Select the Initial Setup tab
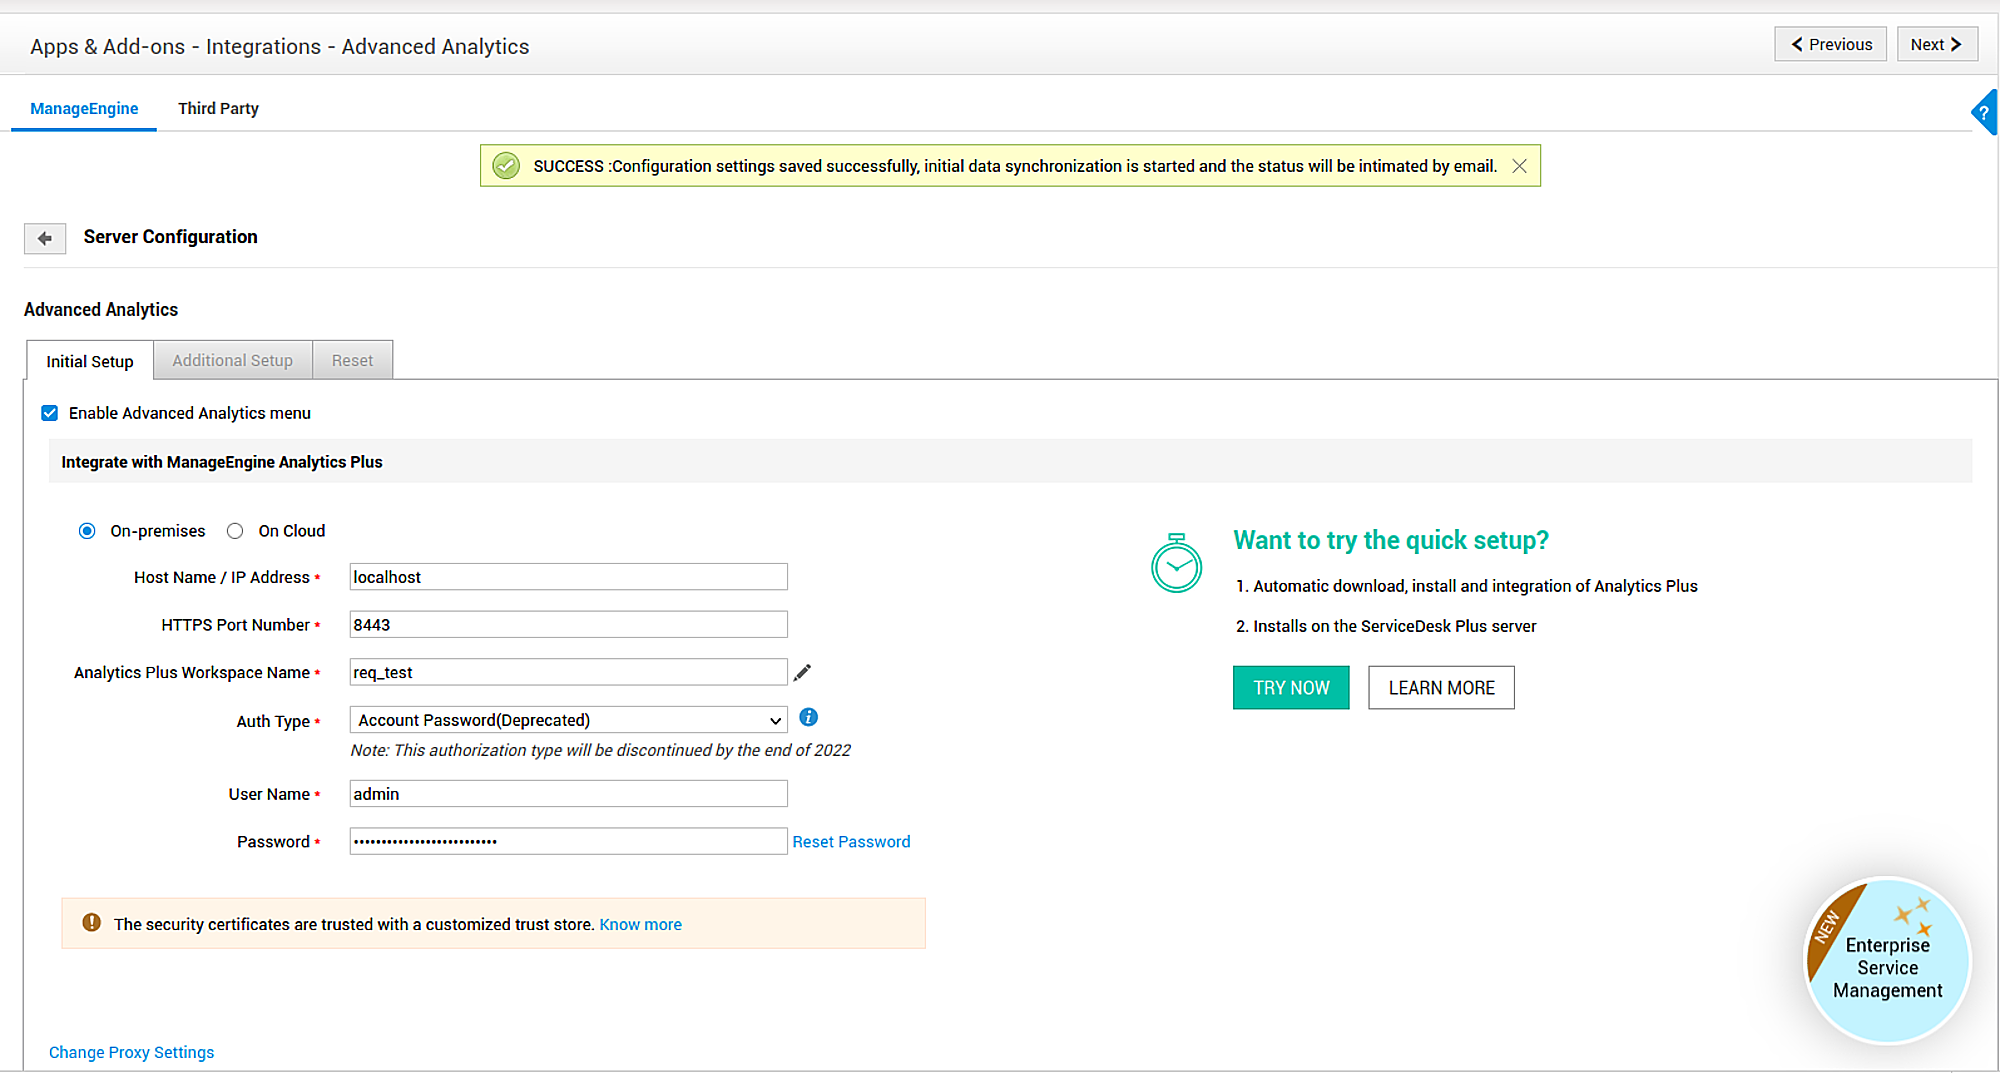The height and width of the screenshot is (1073, 2000). point(90,361)
